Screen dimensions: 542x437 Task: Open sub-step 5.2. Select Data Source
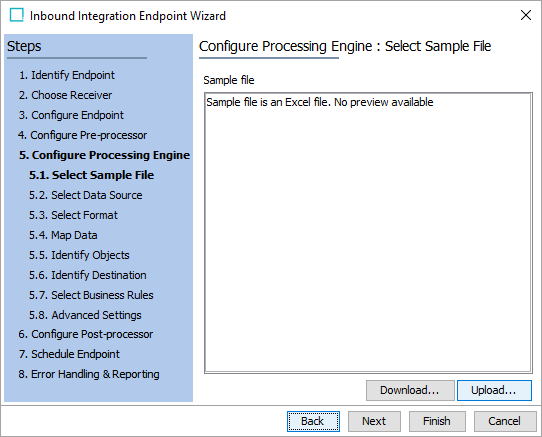[85, 195]
